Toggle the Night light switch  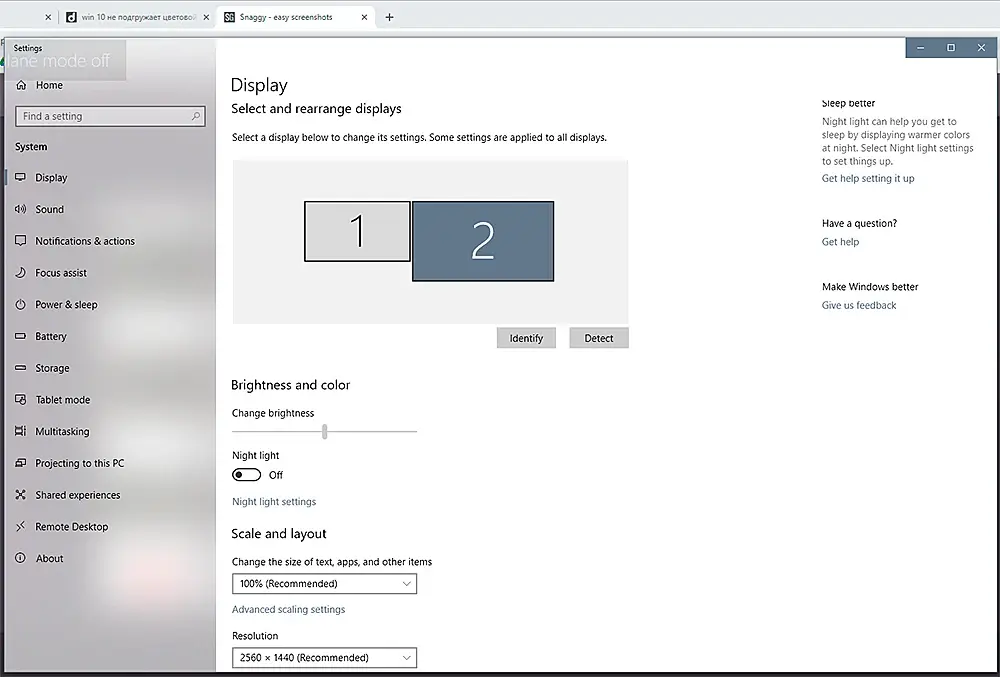(246, 475)
